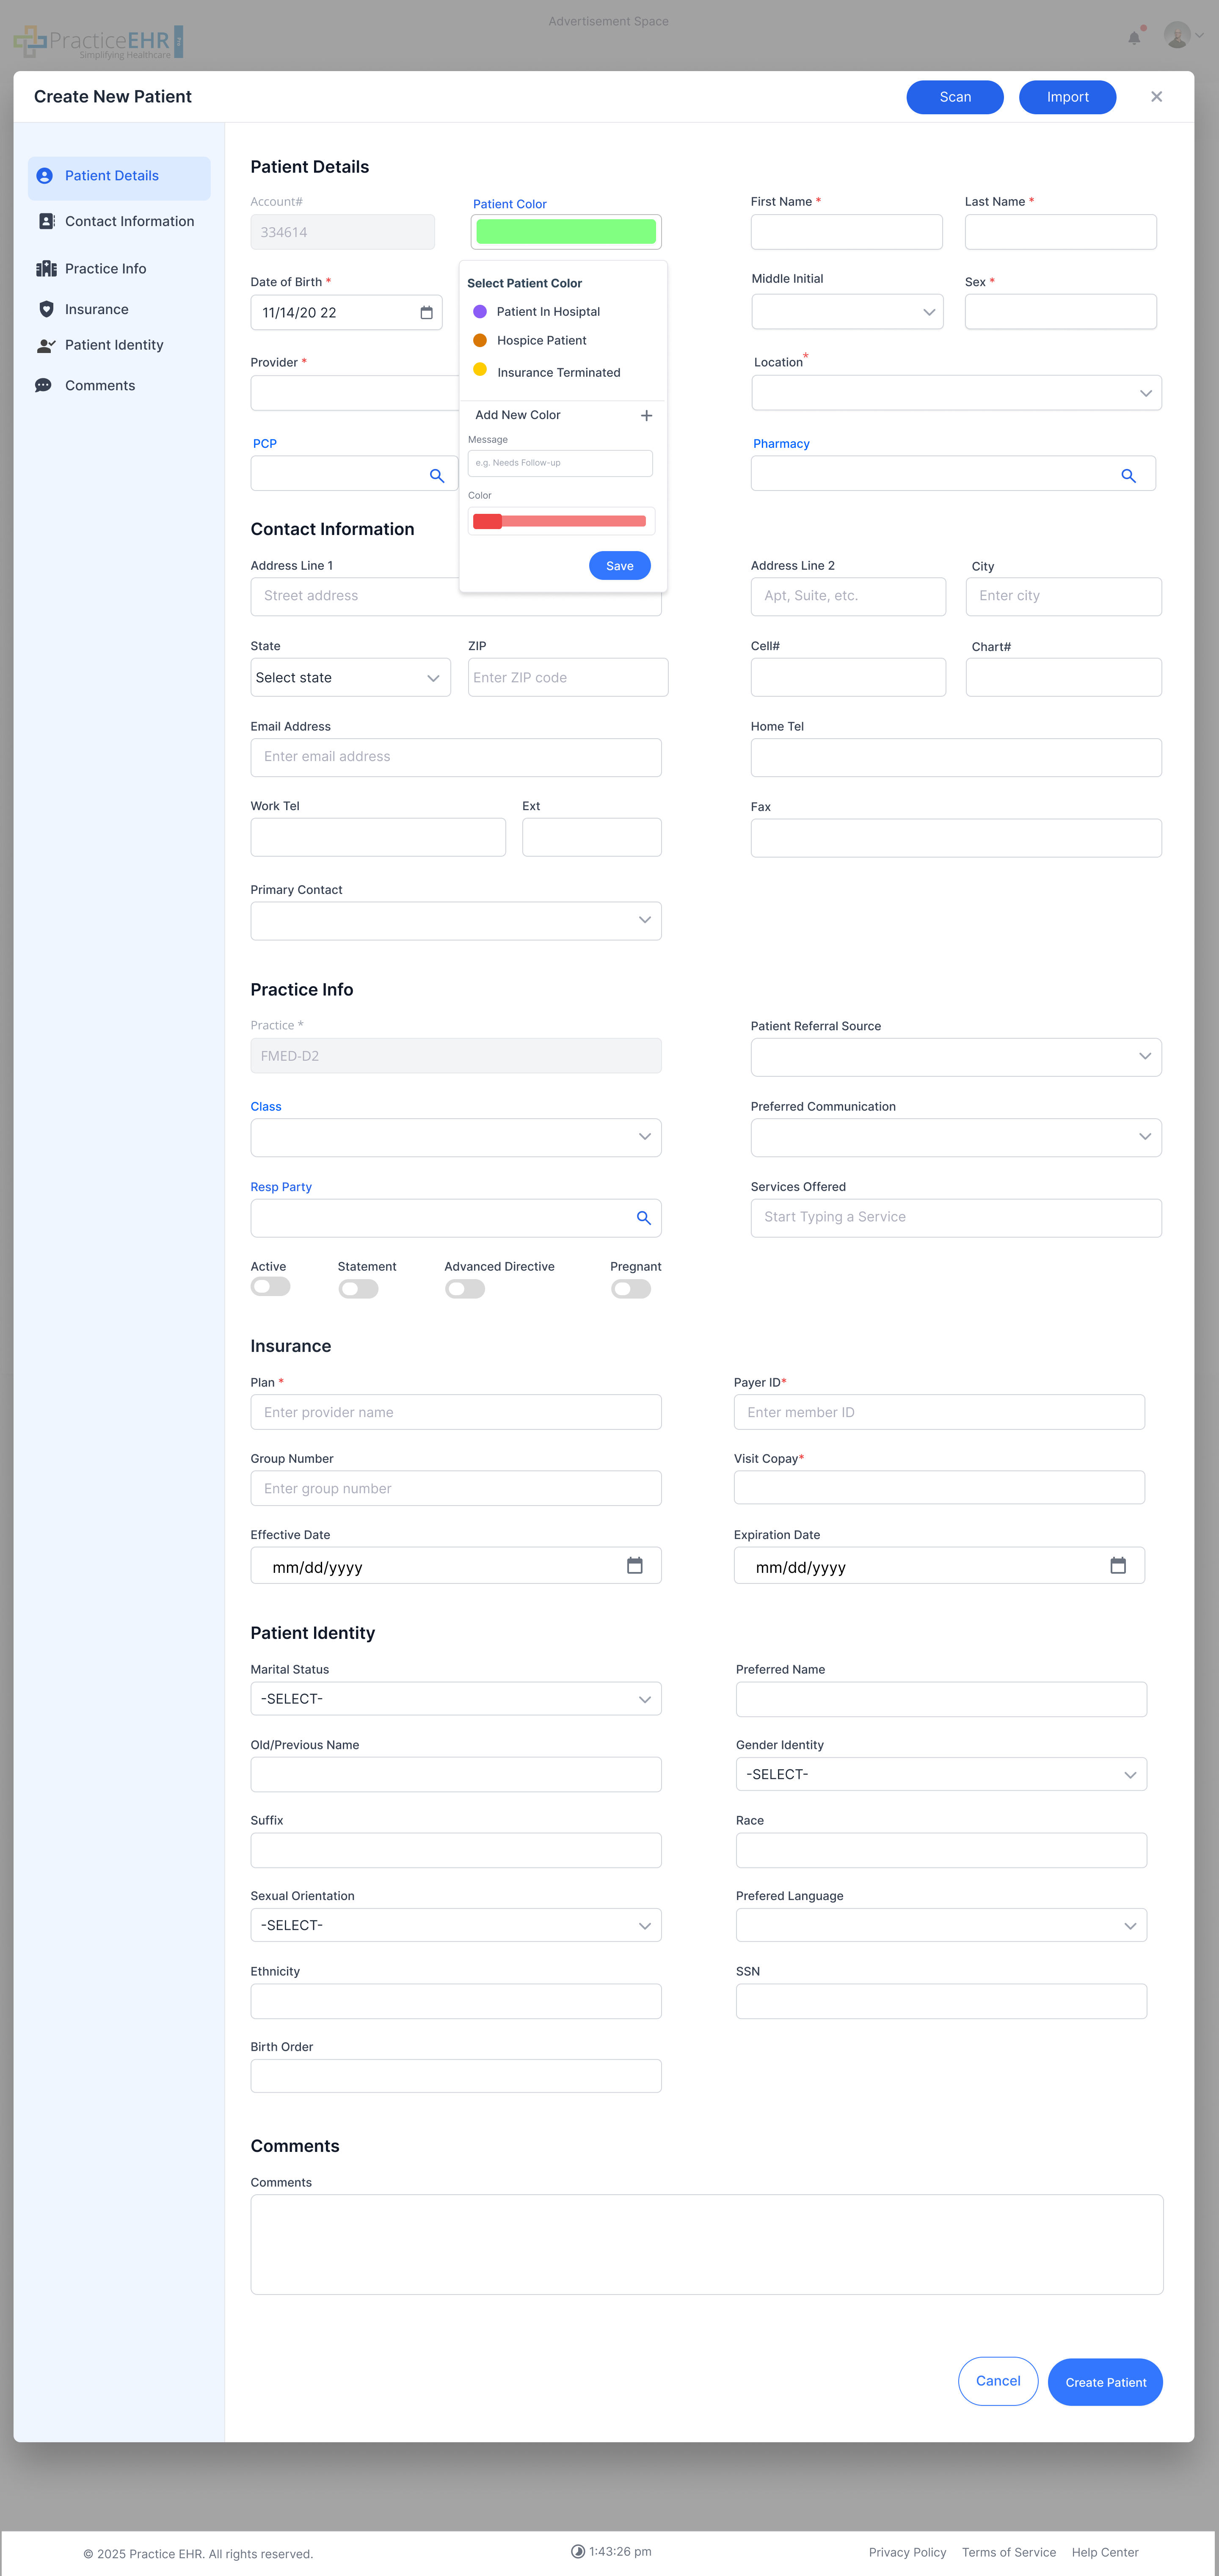Click the plus icon beside Add New Color
The image size is (1219, 2576).
coord(646,415)
